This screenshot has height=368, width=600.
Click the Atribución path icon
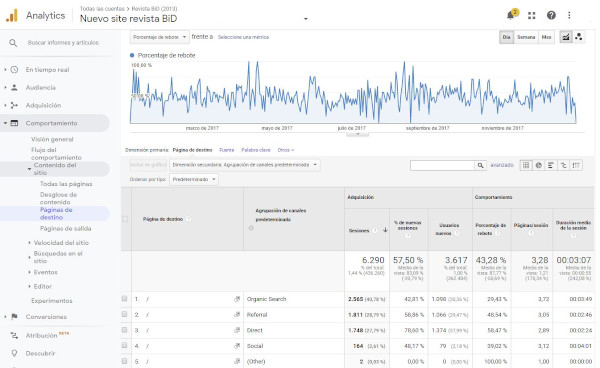tap(14, 335)
